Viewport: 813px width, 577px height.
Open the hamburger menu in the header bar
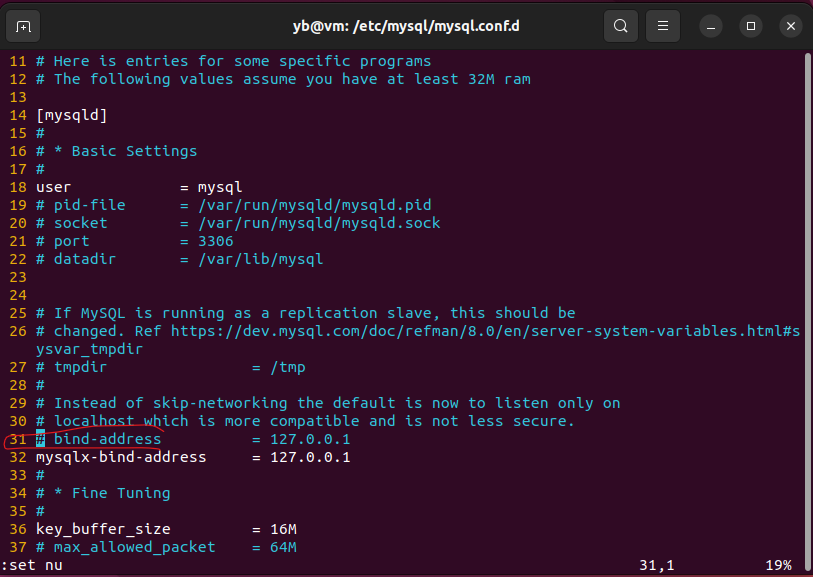click(663, 26)
